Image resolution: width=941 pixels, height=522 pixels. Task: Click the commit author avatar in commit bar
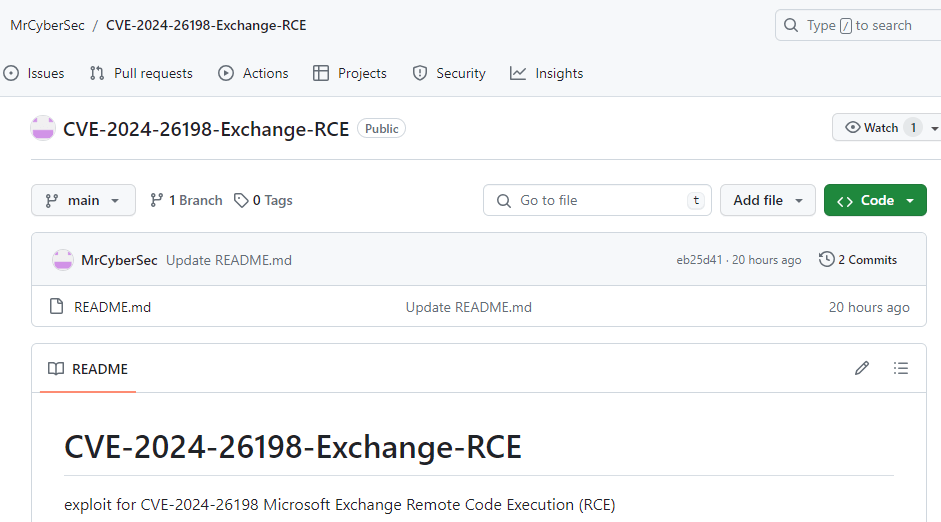pyautogui.click(x=63, y=260)
